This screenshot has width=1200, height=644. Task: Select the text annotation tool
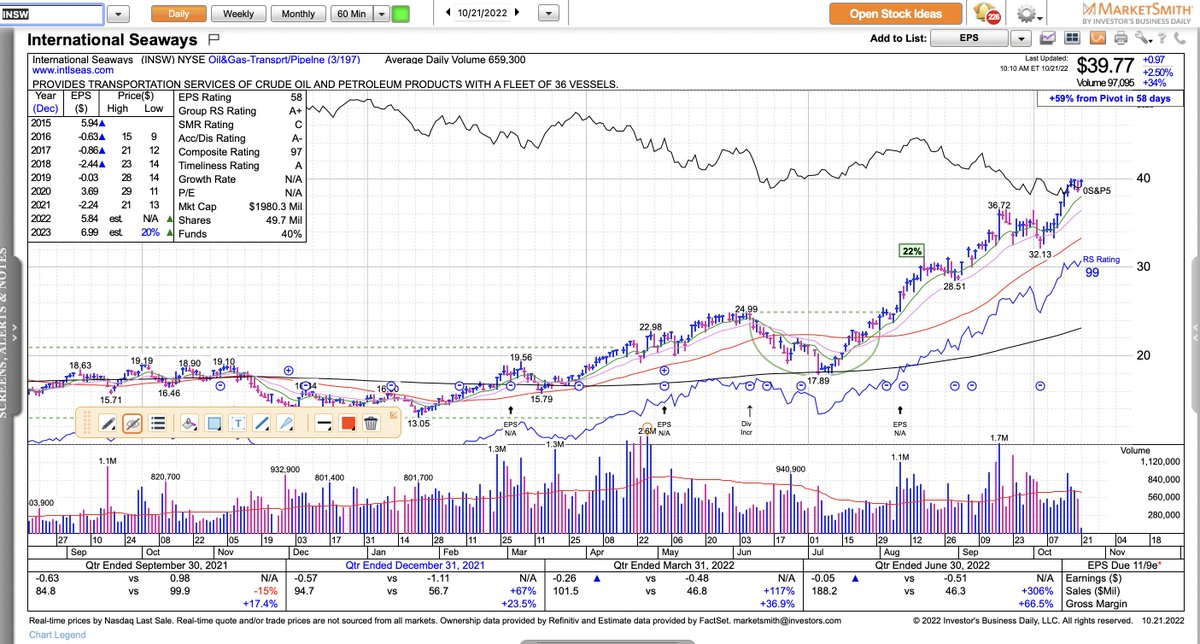coord(238,423)
